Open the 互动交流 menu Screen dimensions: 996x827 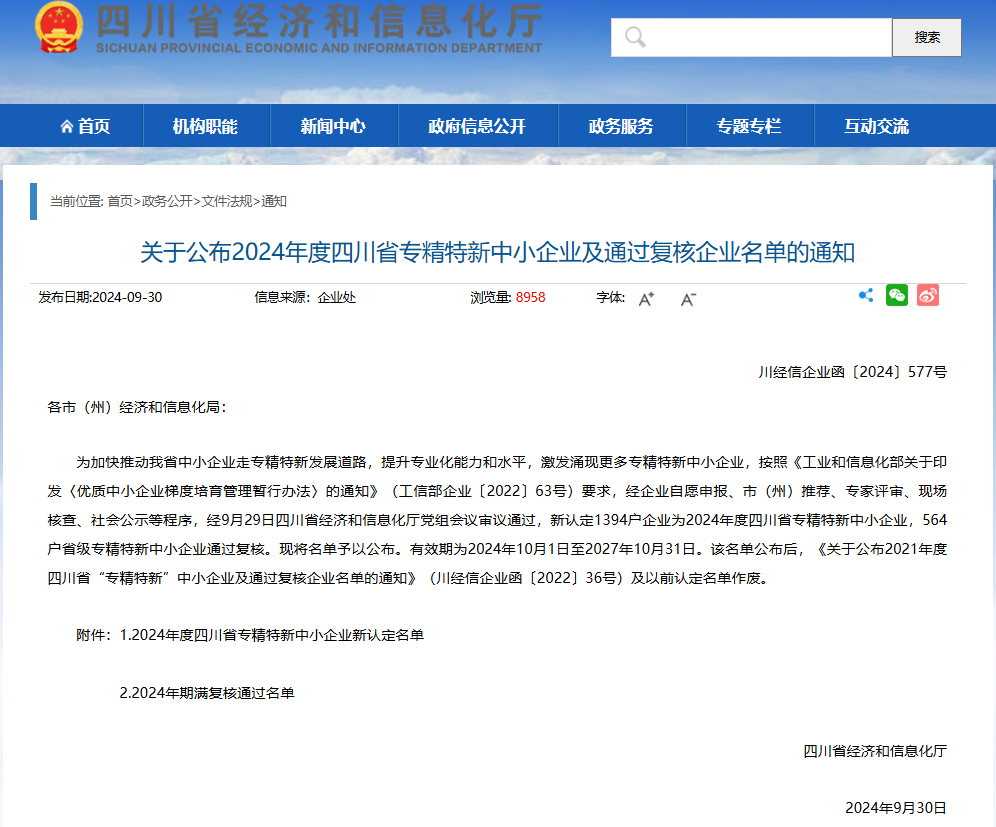tap(877, 126)
